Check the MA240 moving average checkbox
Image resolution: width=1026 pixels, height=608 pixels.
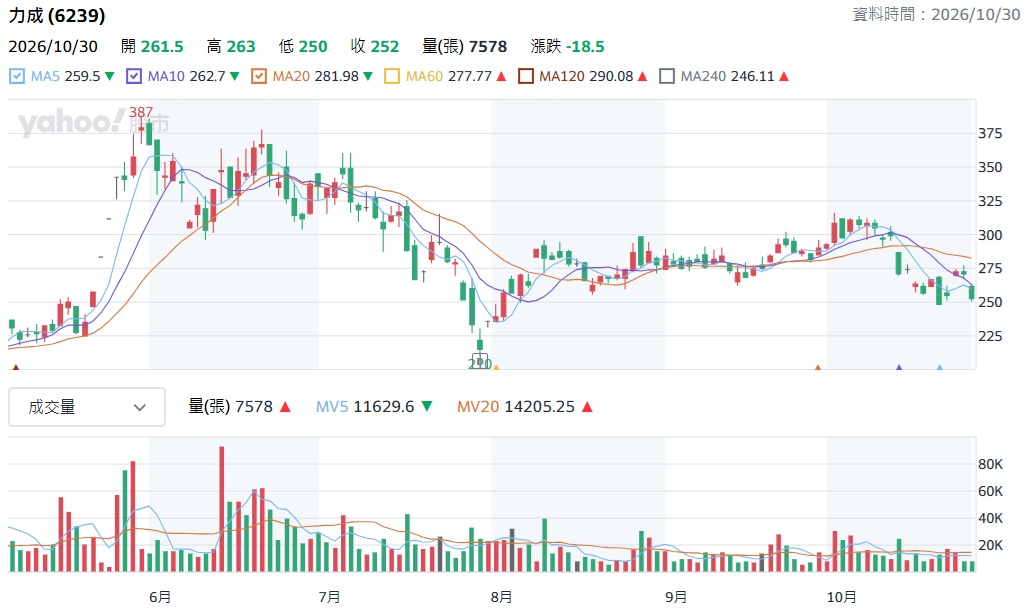point(667,77)
